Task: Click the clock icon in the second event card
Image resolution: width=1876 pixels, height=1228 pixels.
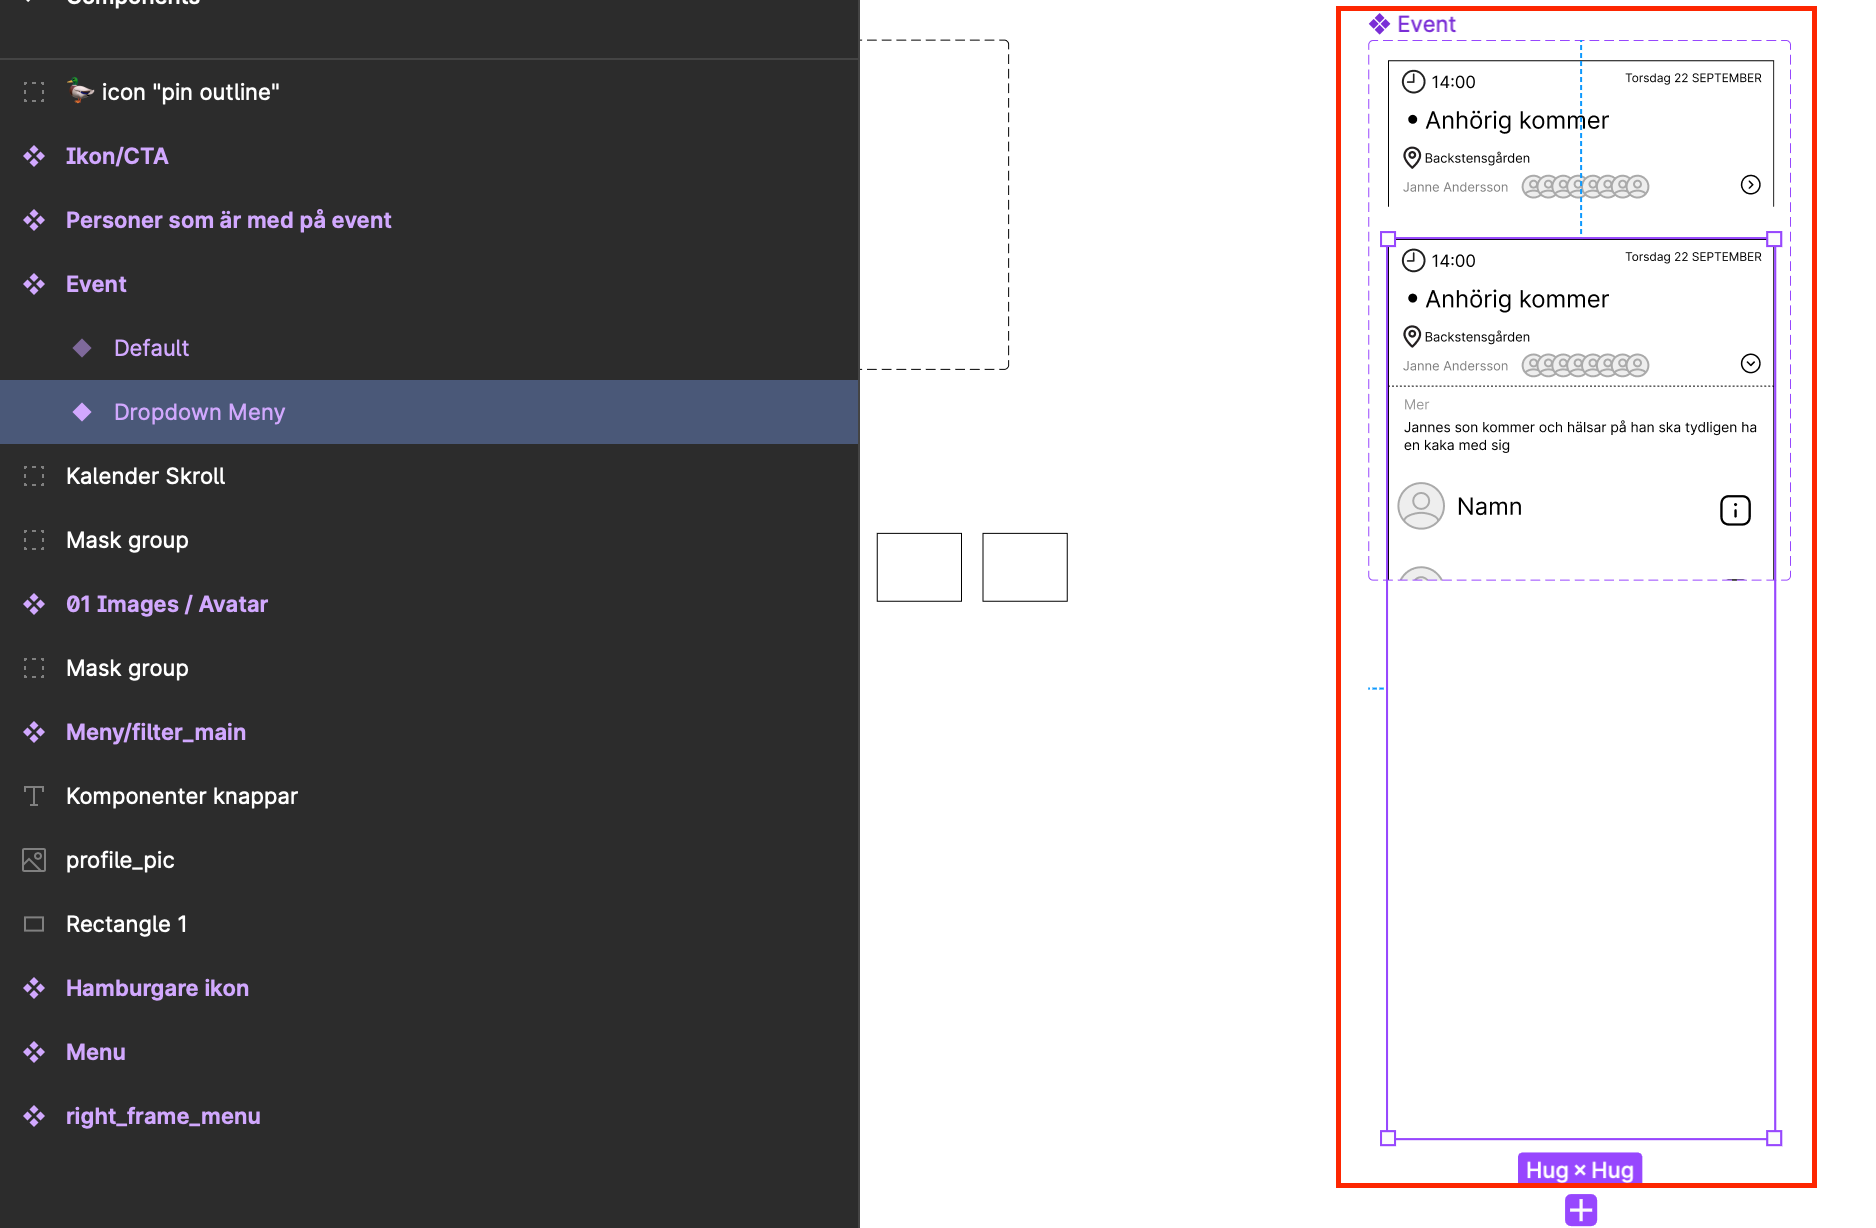Action: (1413, 261)
